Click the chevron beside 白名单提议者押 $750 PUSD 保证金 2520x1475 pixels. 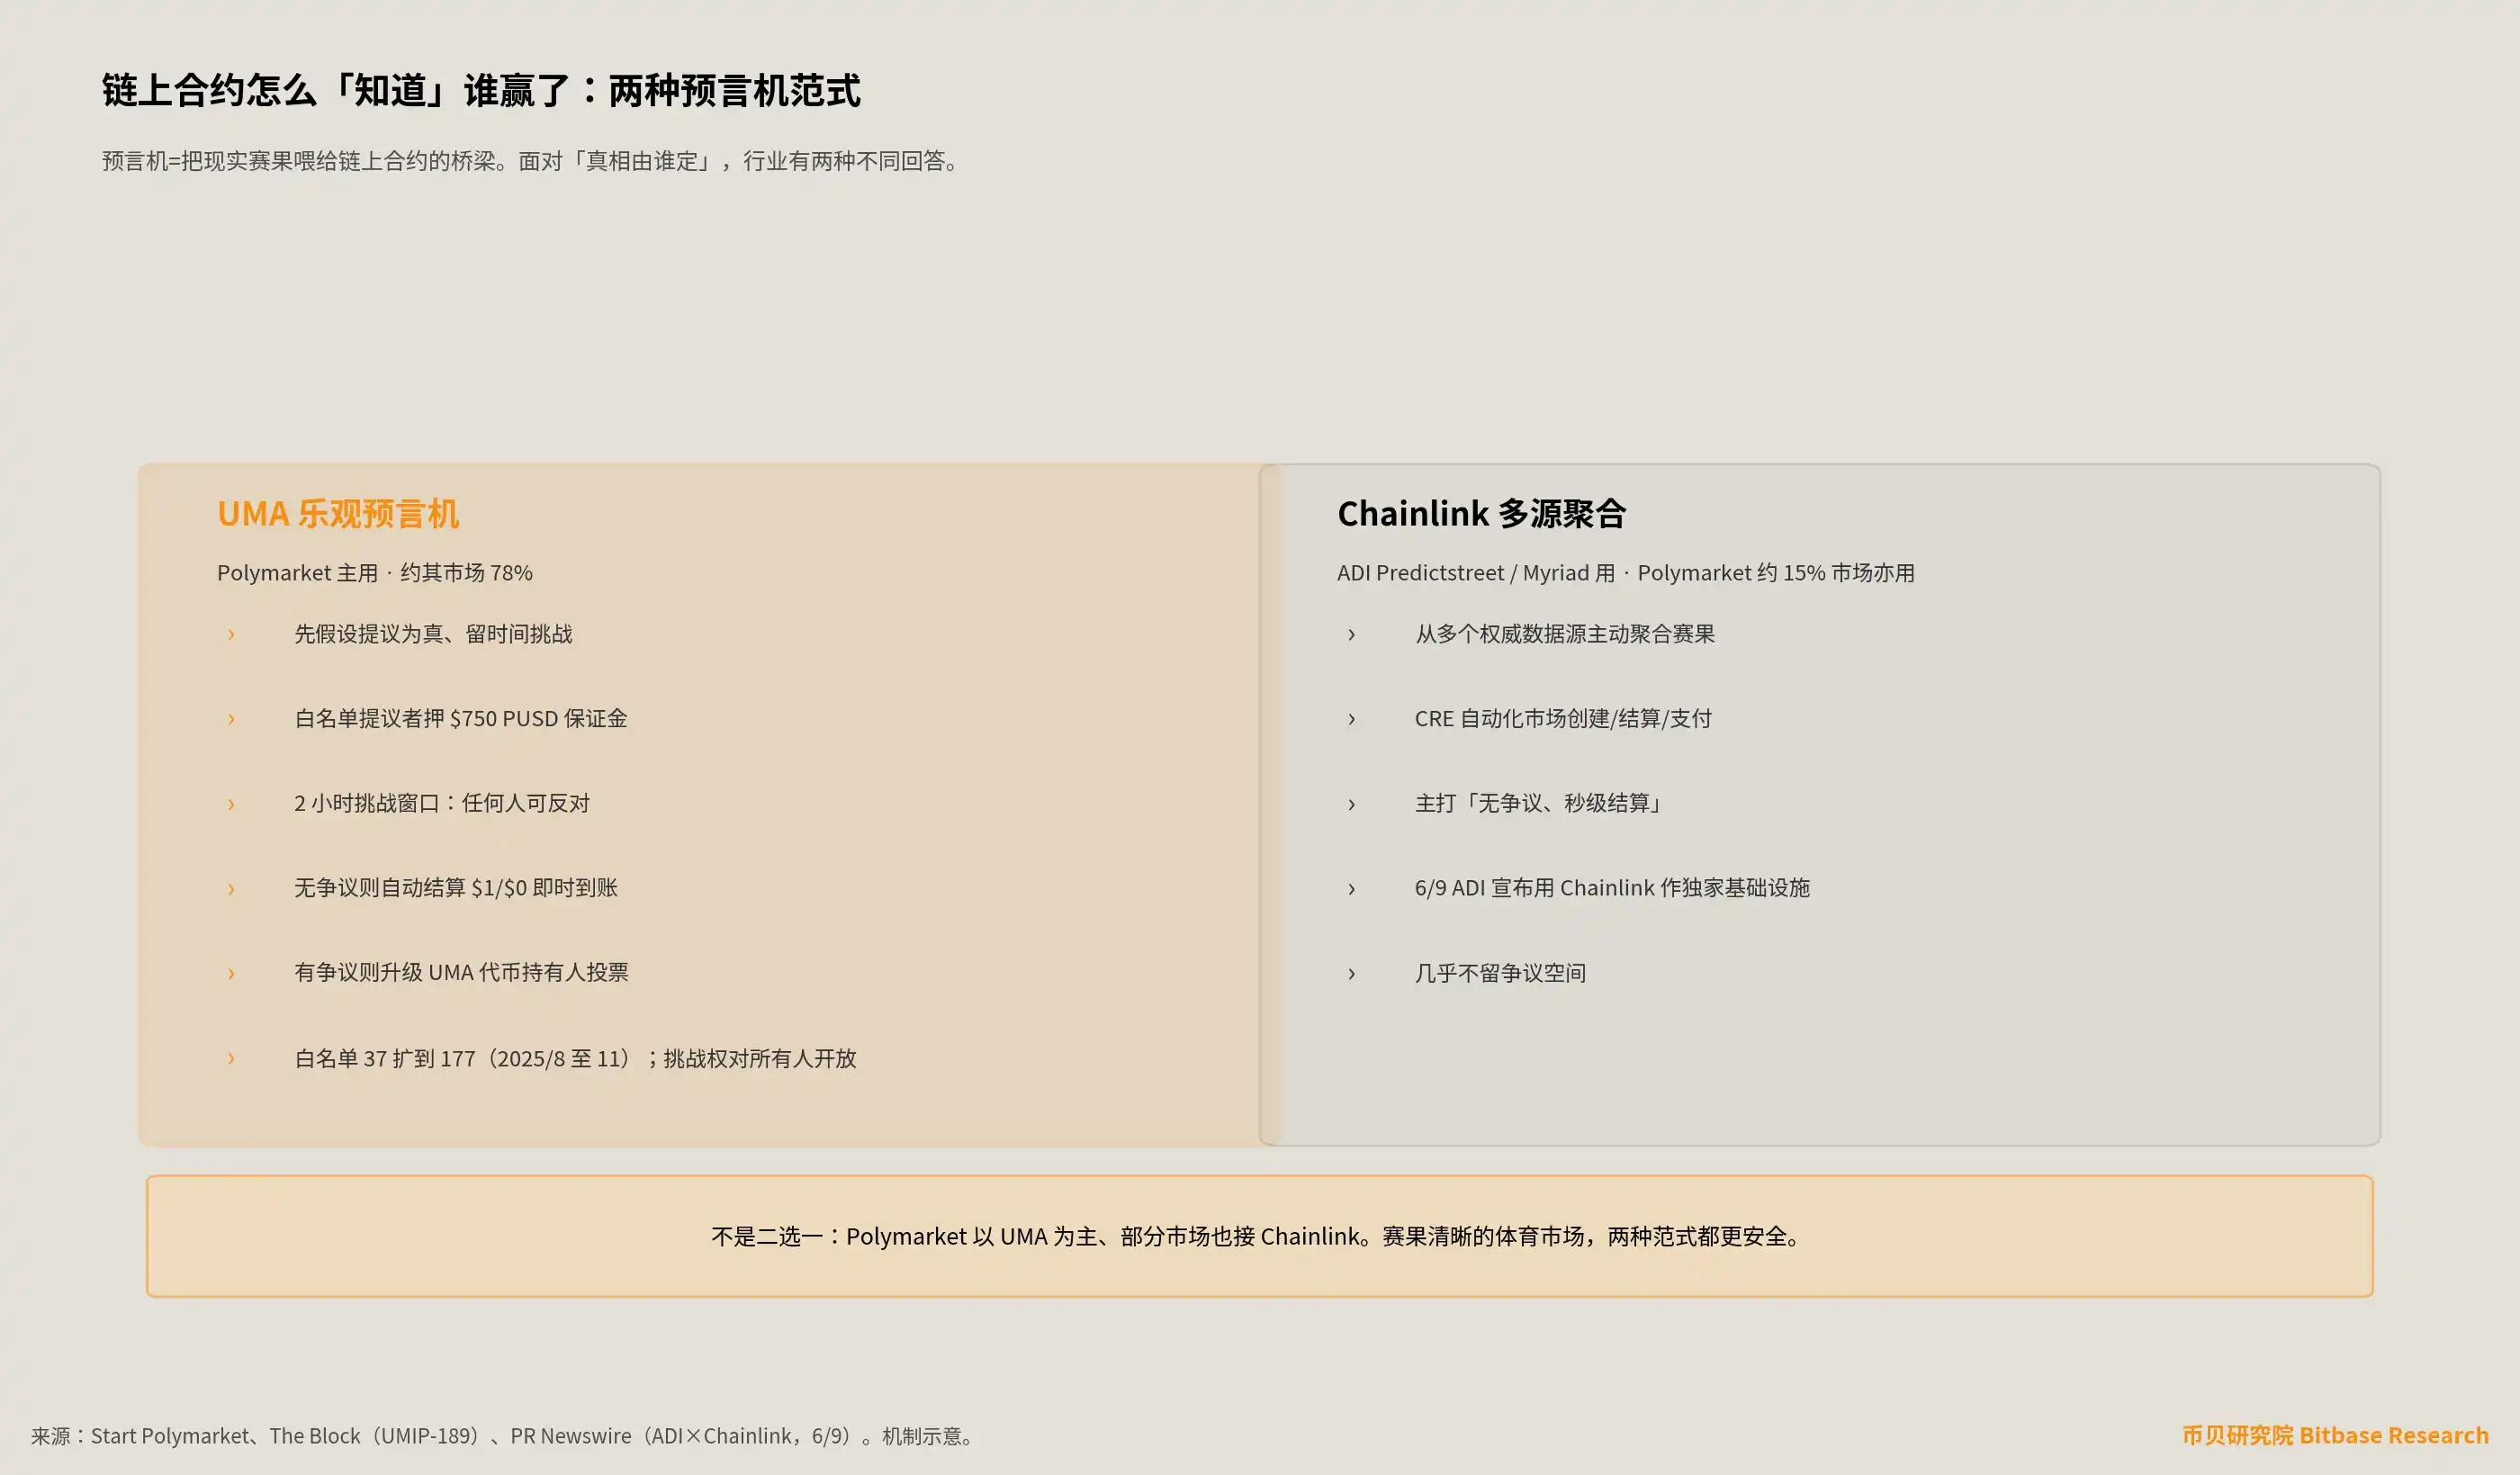click(231, 719)
